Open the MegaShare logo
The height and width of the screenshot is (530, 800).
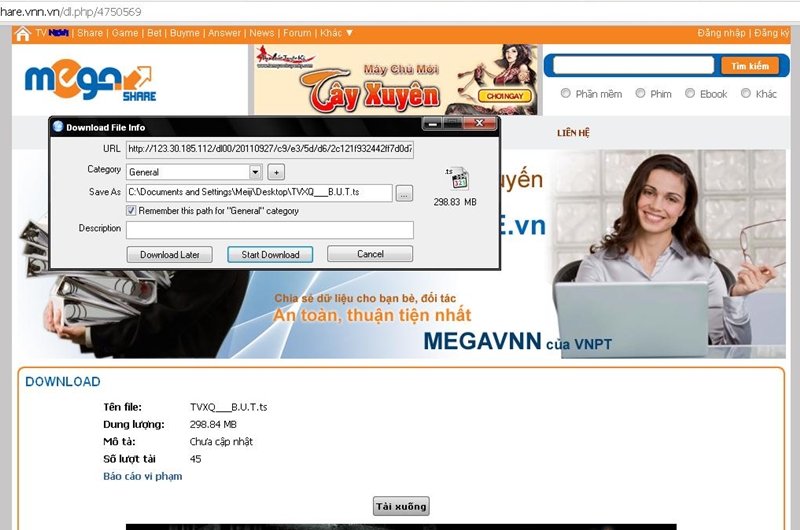click(90, 80)
